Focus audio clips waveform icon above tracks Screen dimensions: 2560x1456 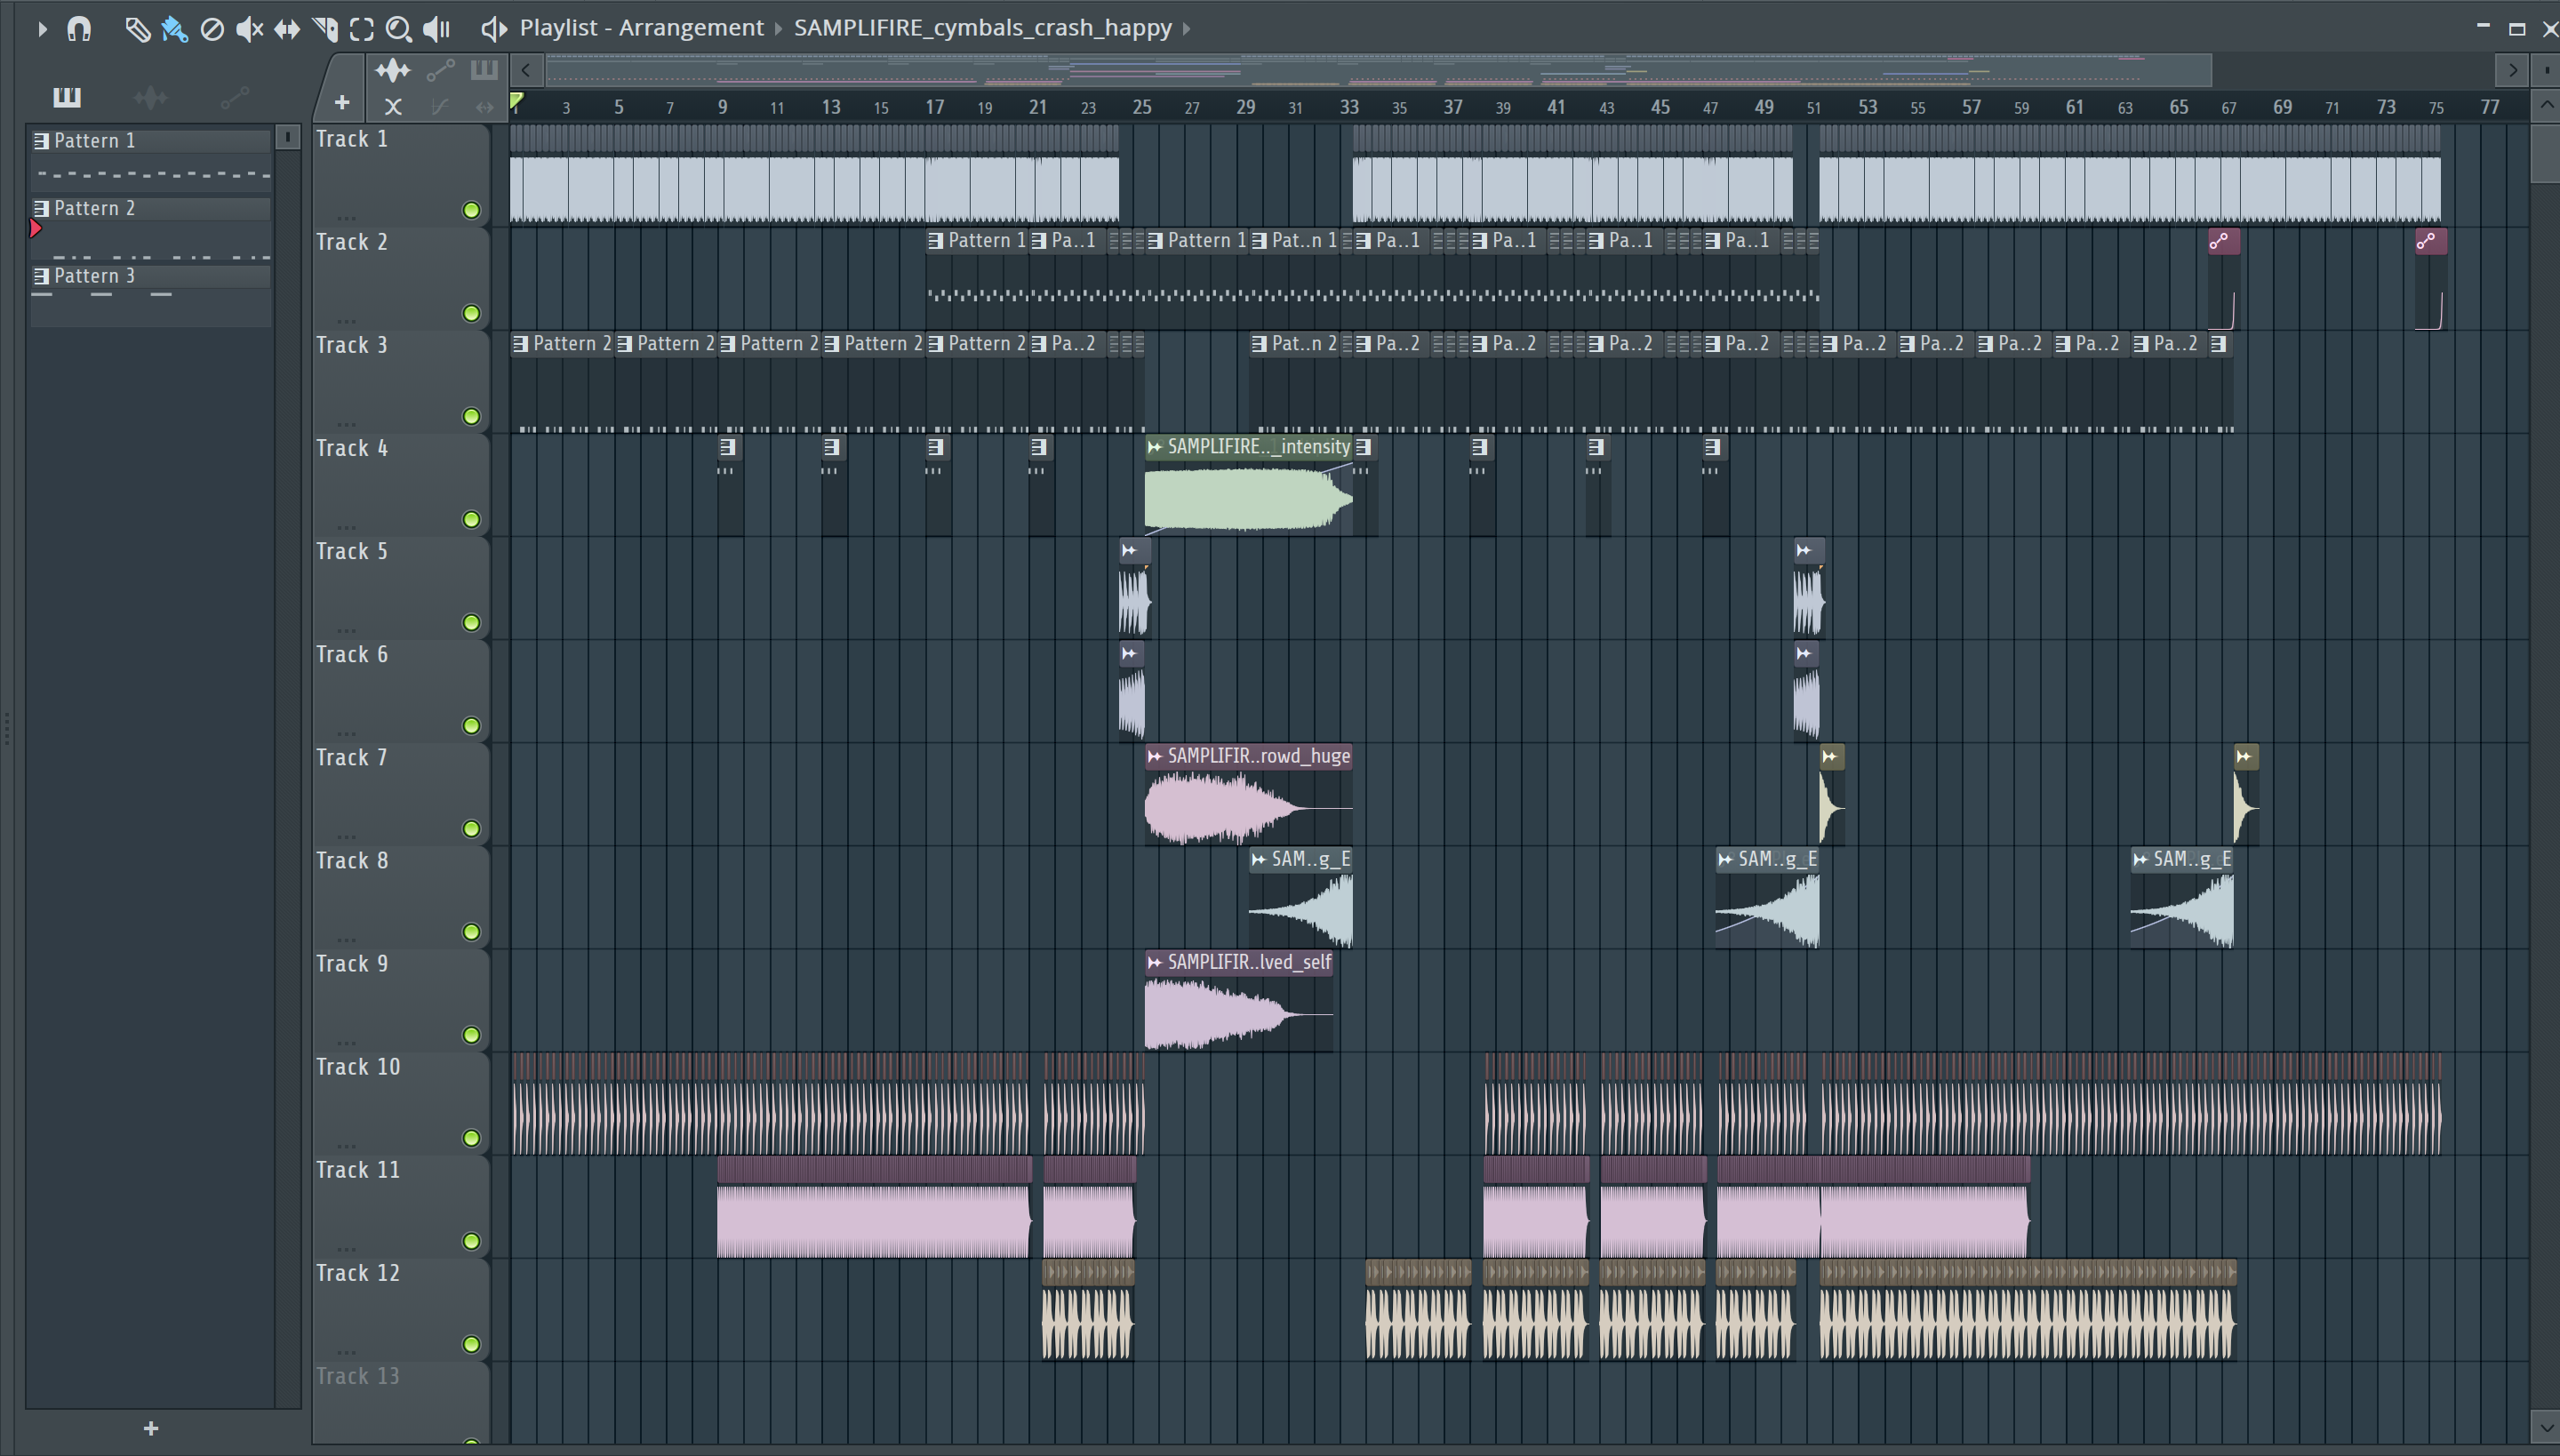[393, 70]
